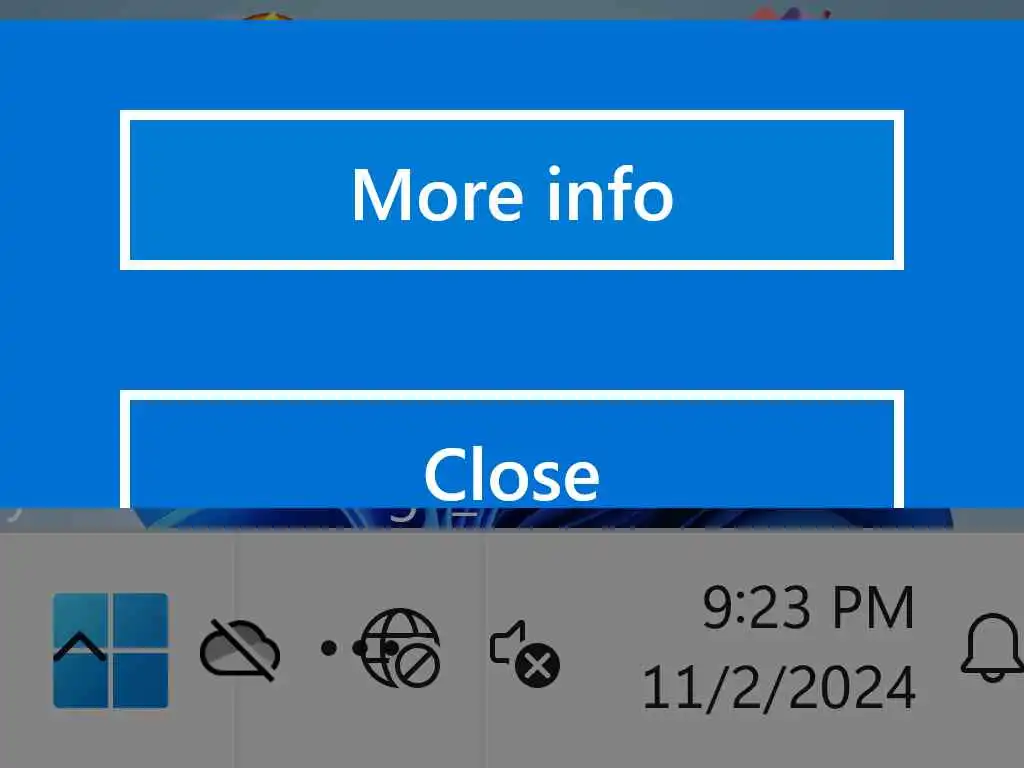Click the white border of the More info box

pyautogui.click(x=512, y=115)
